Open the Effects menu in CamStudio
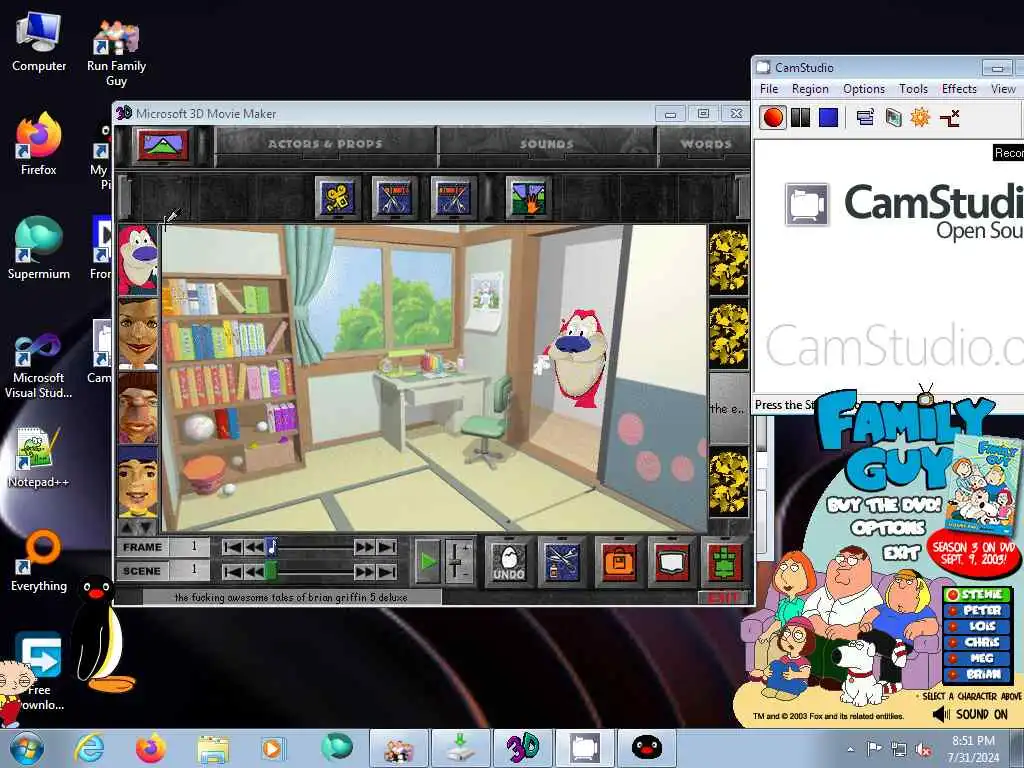Image resolution: width=1024 pixels, height=768 pixels. pyautogui.click(x=959, y=89)
